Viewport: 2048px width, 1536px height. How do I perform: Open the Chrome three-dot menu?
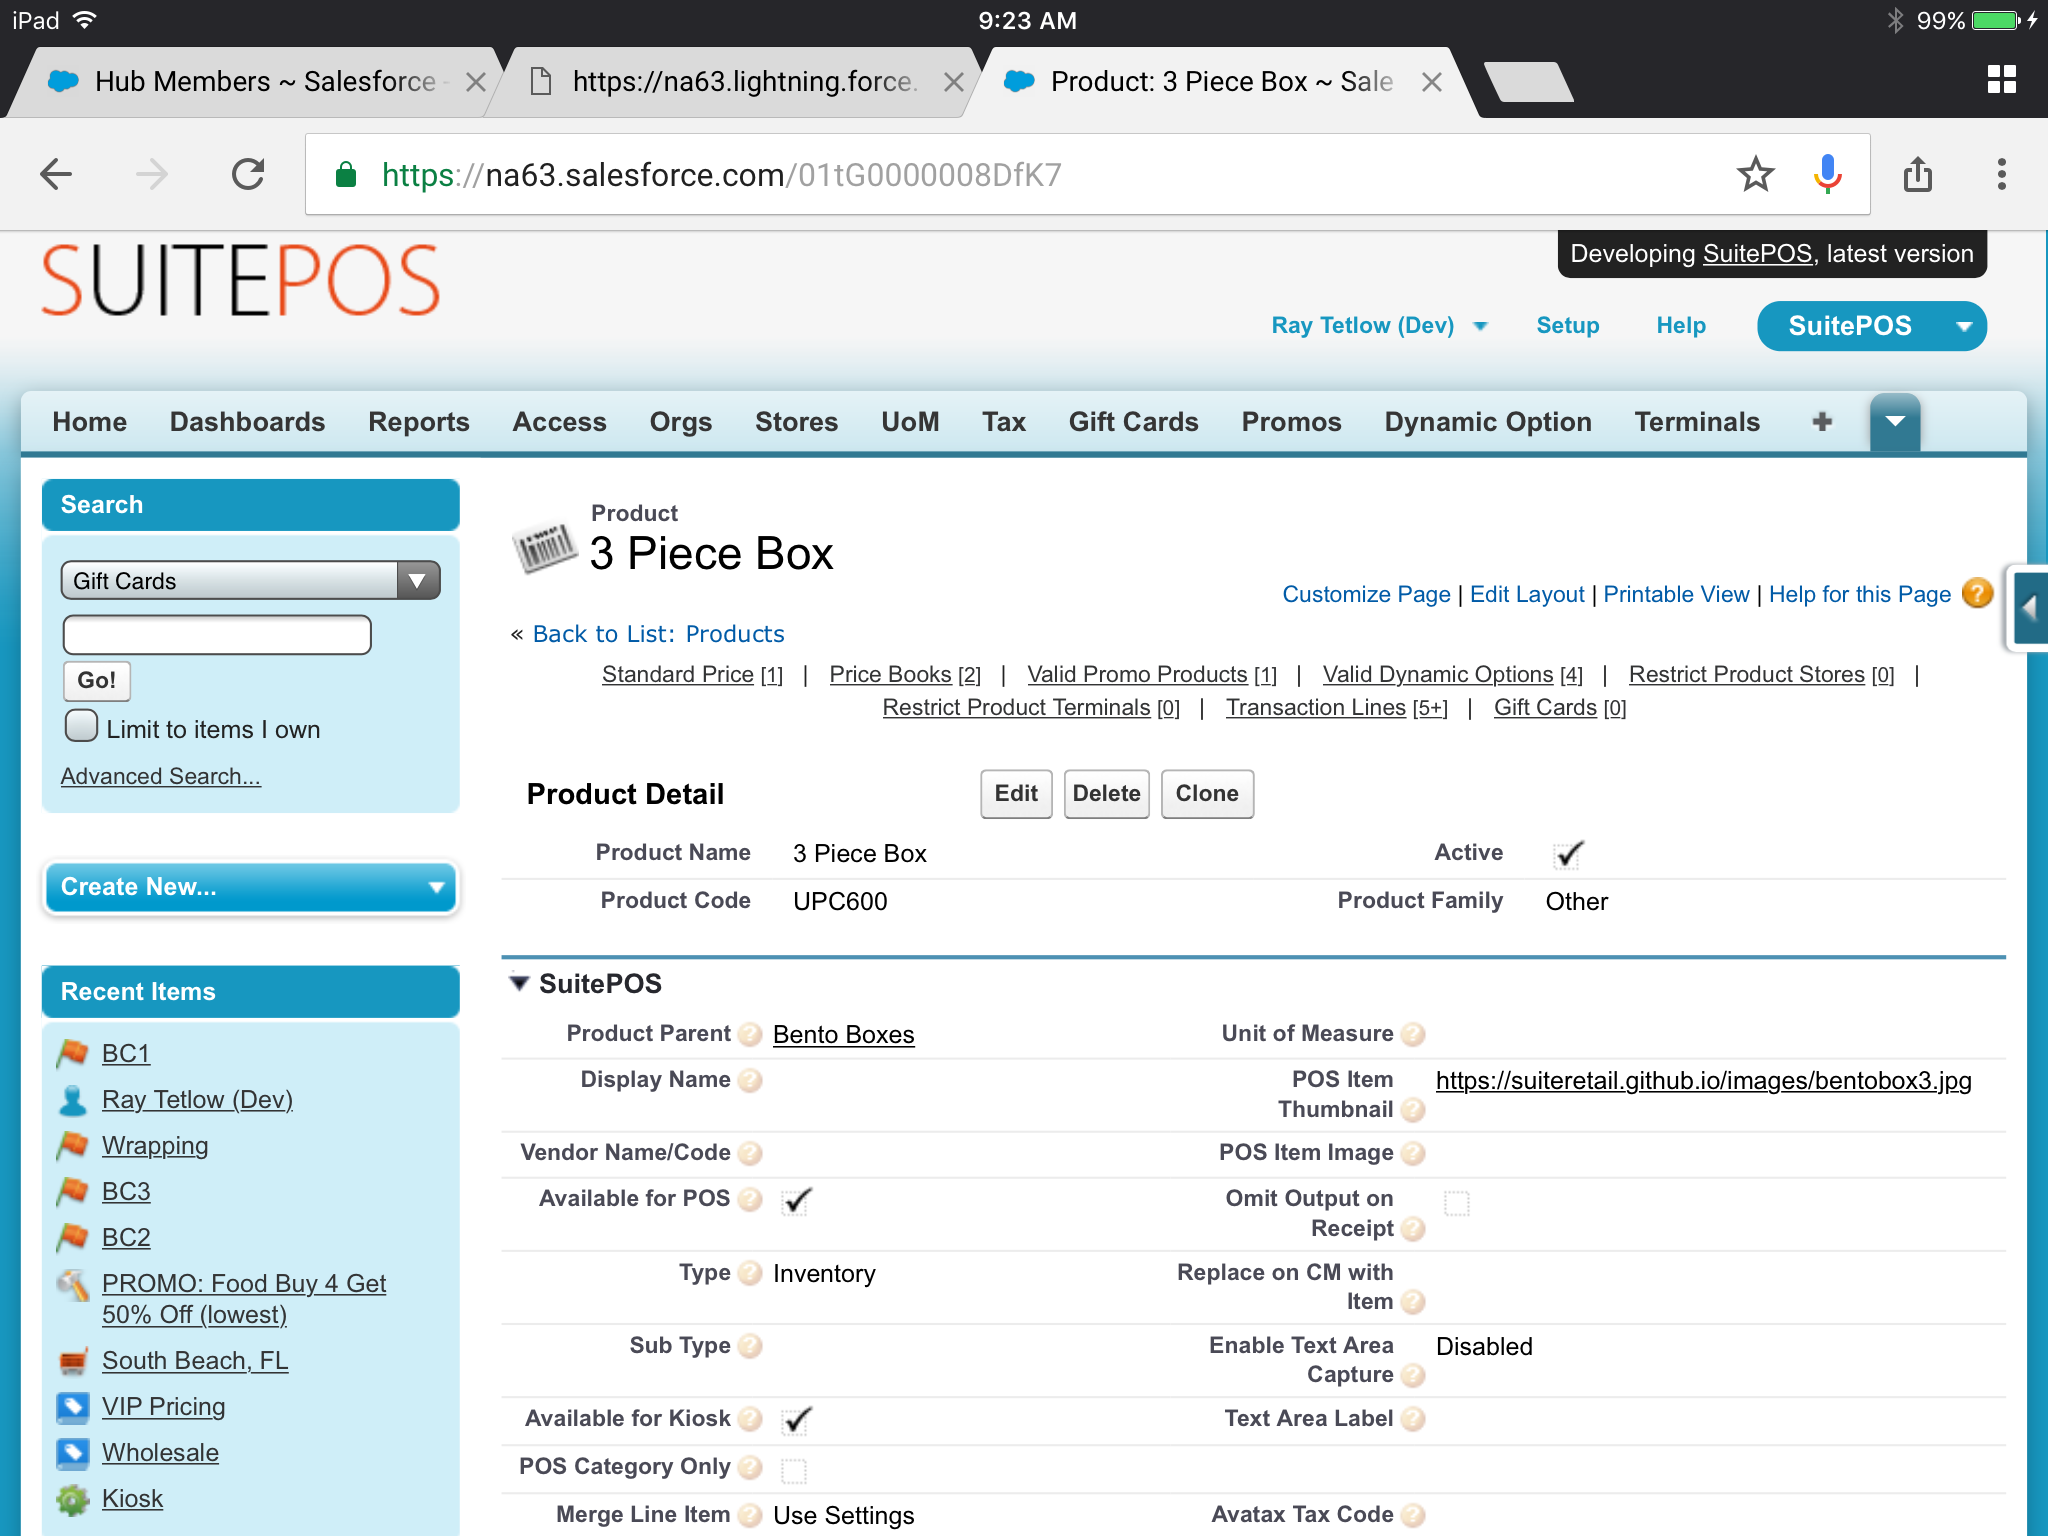(x=2001, y=174)
